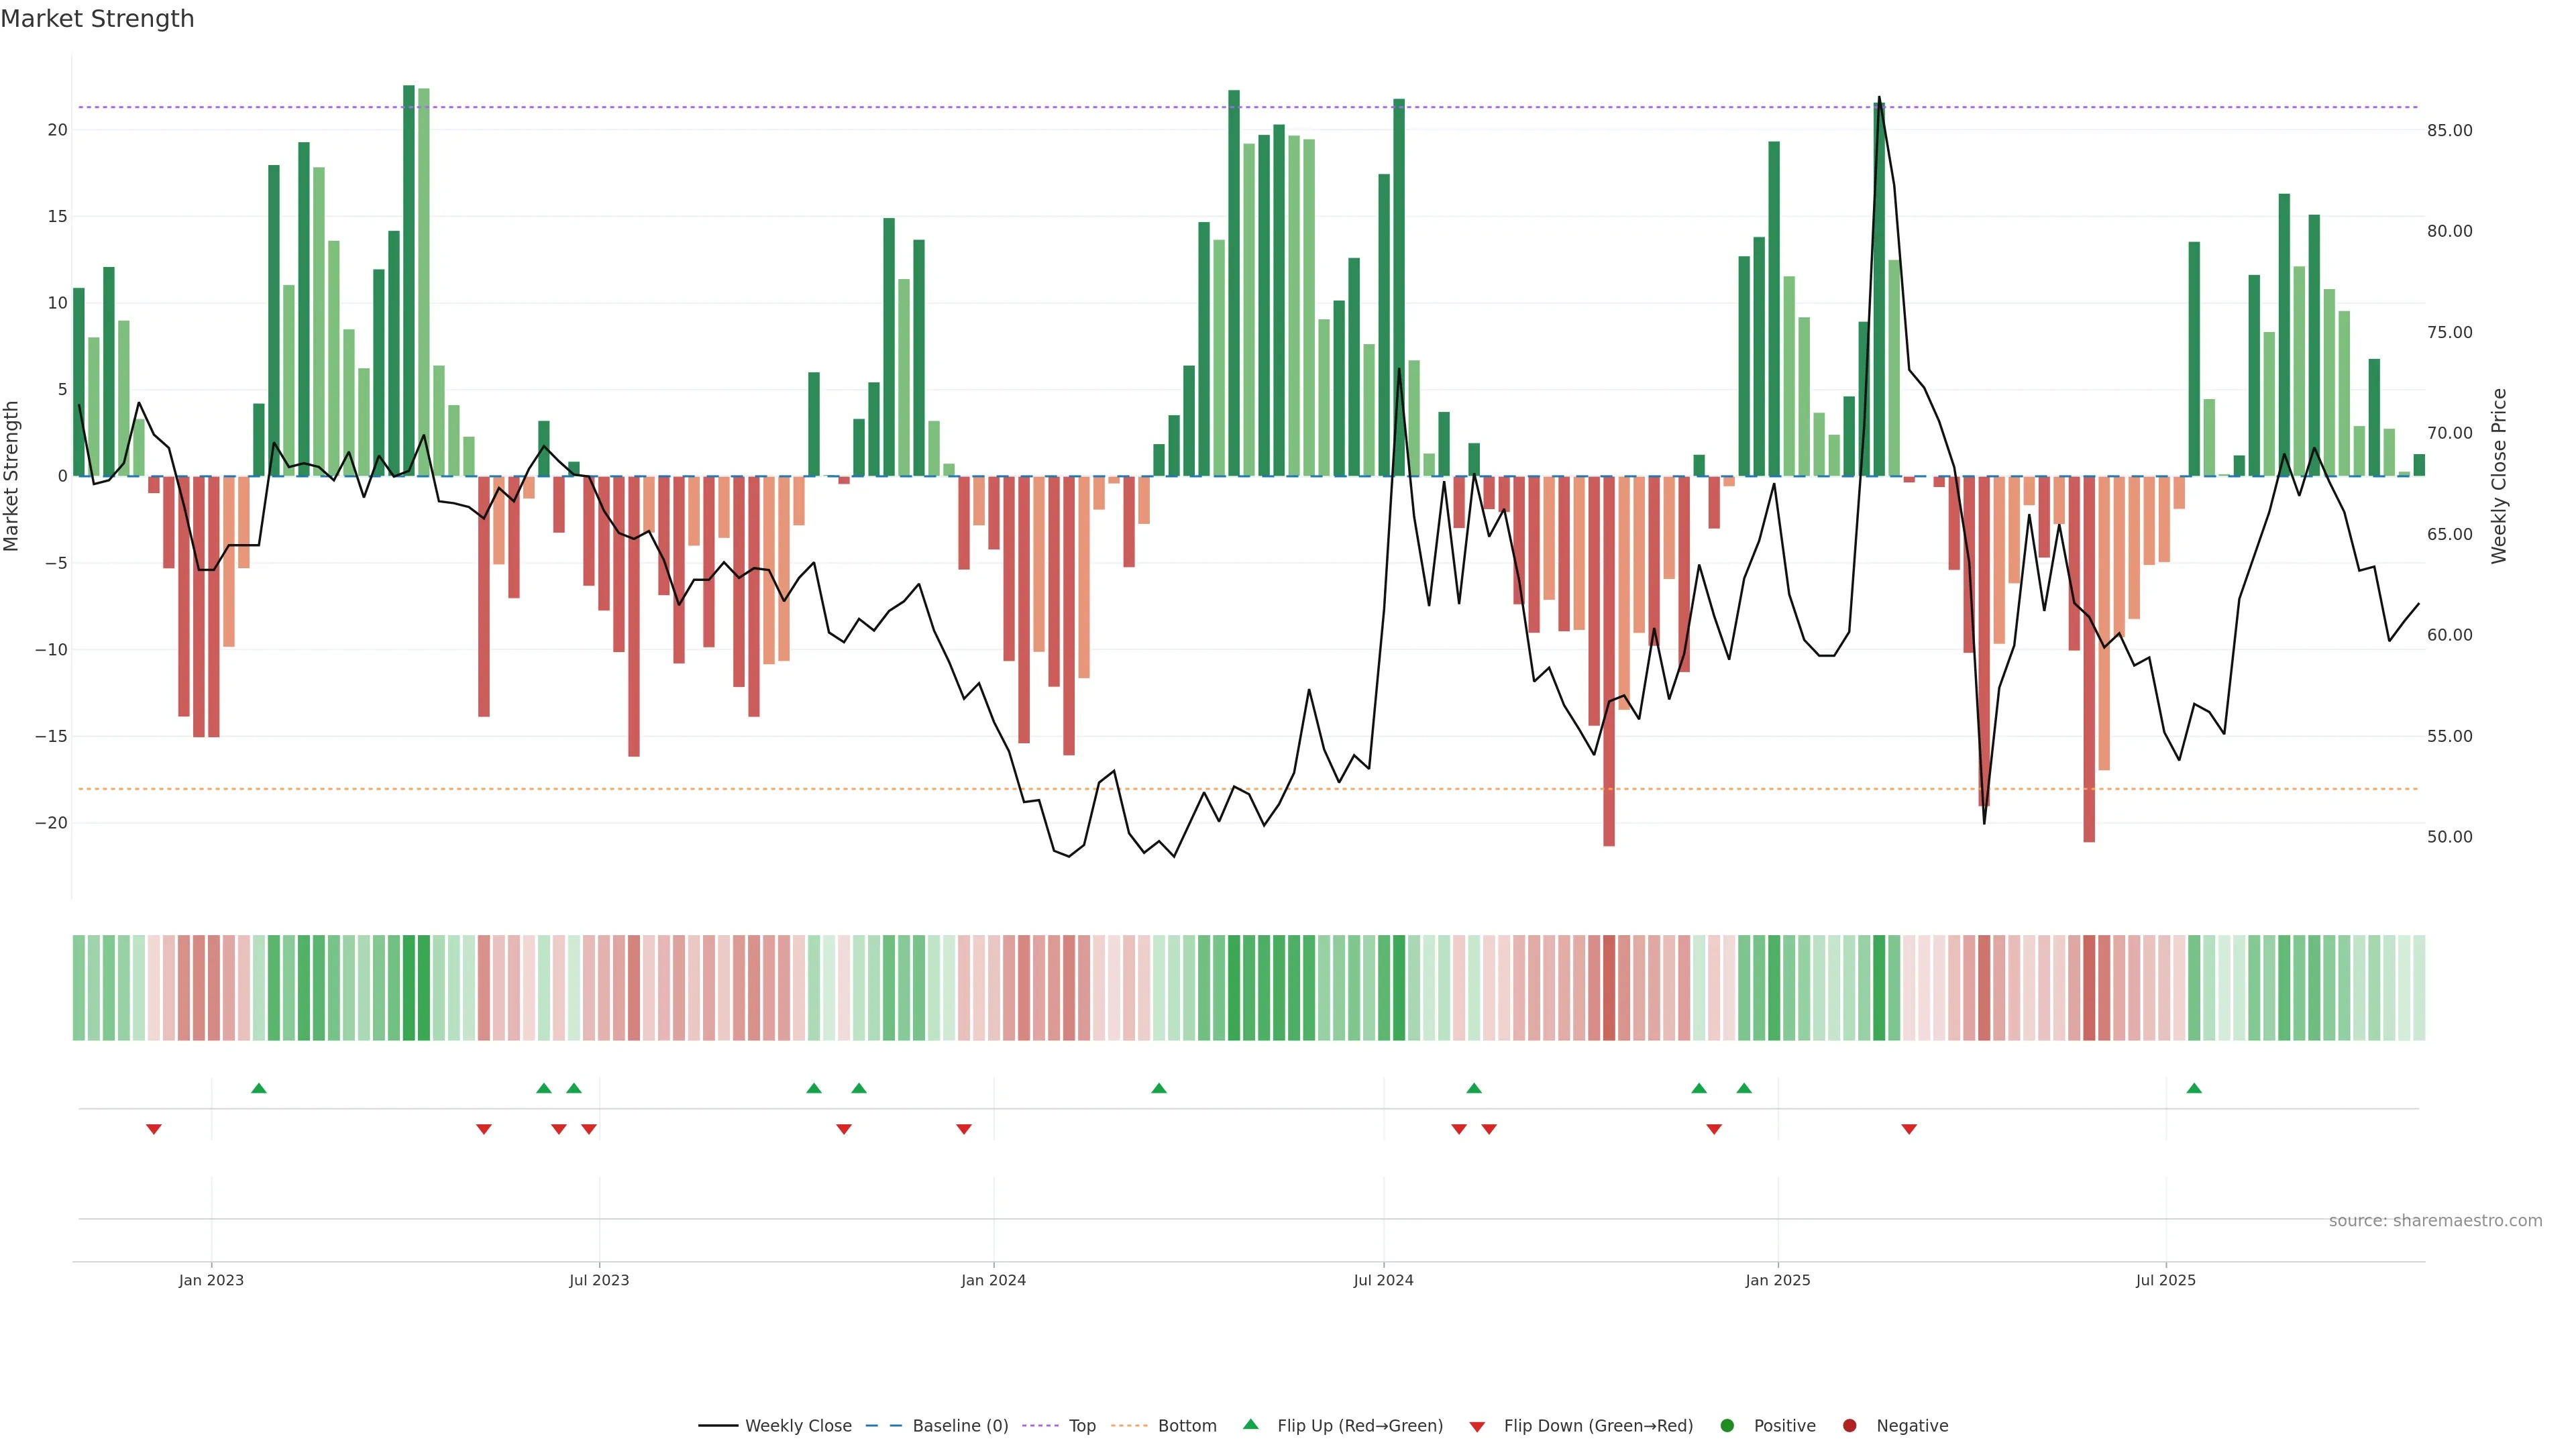This screenshot has height=1449, width=2576.
Task: Click Negative red circle legend icon
Action: pyautogui.click(x=1849, y=1426)
